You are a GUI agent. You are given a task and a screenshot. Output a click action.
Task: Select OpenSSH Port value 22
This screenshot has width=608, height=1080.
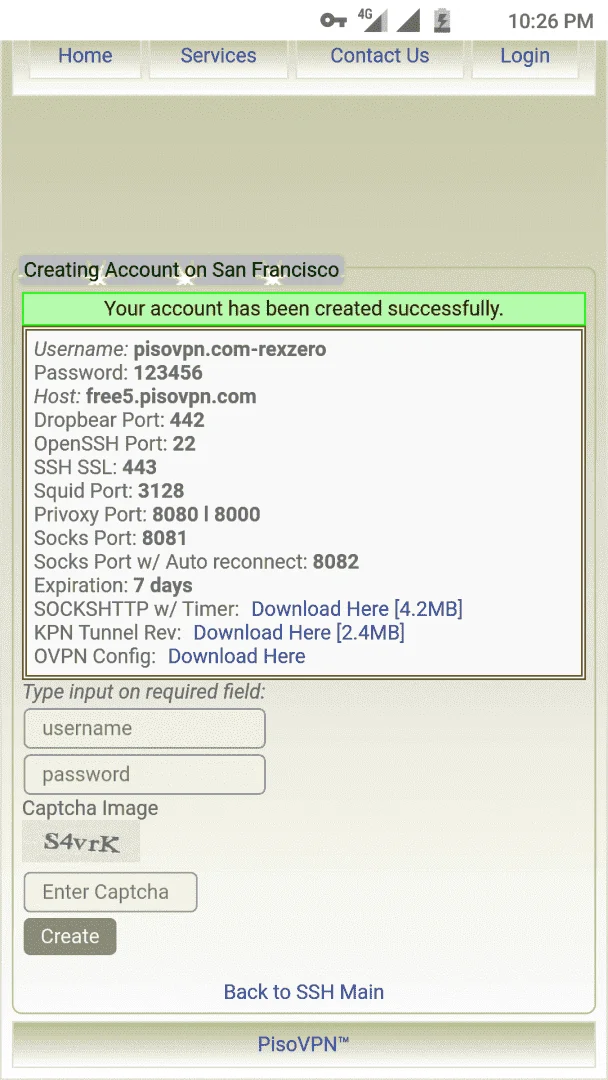click(184, 444)
